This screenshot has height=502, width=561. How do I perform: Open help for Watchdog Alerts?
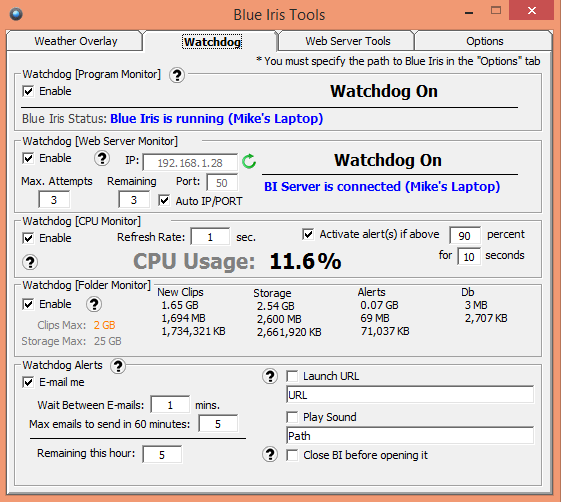point(118,366)
